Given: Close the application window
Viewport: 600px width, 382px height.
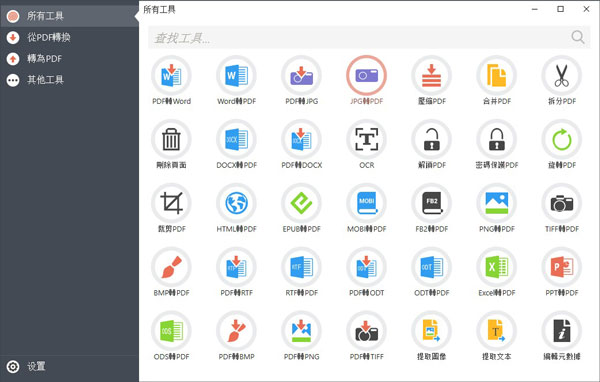Looking at the screenshot, I should (x=586, y=9).
